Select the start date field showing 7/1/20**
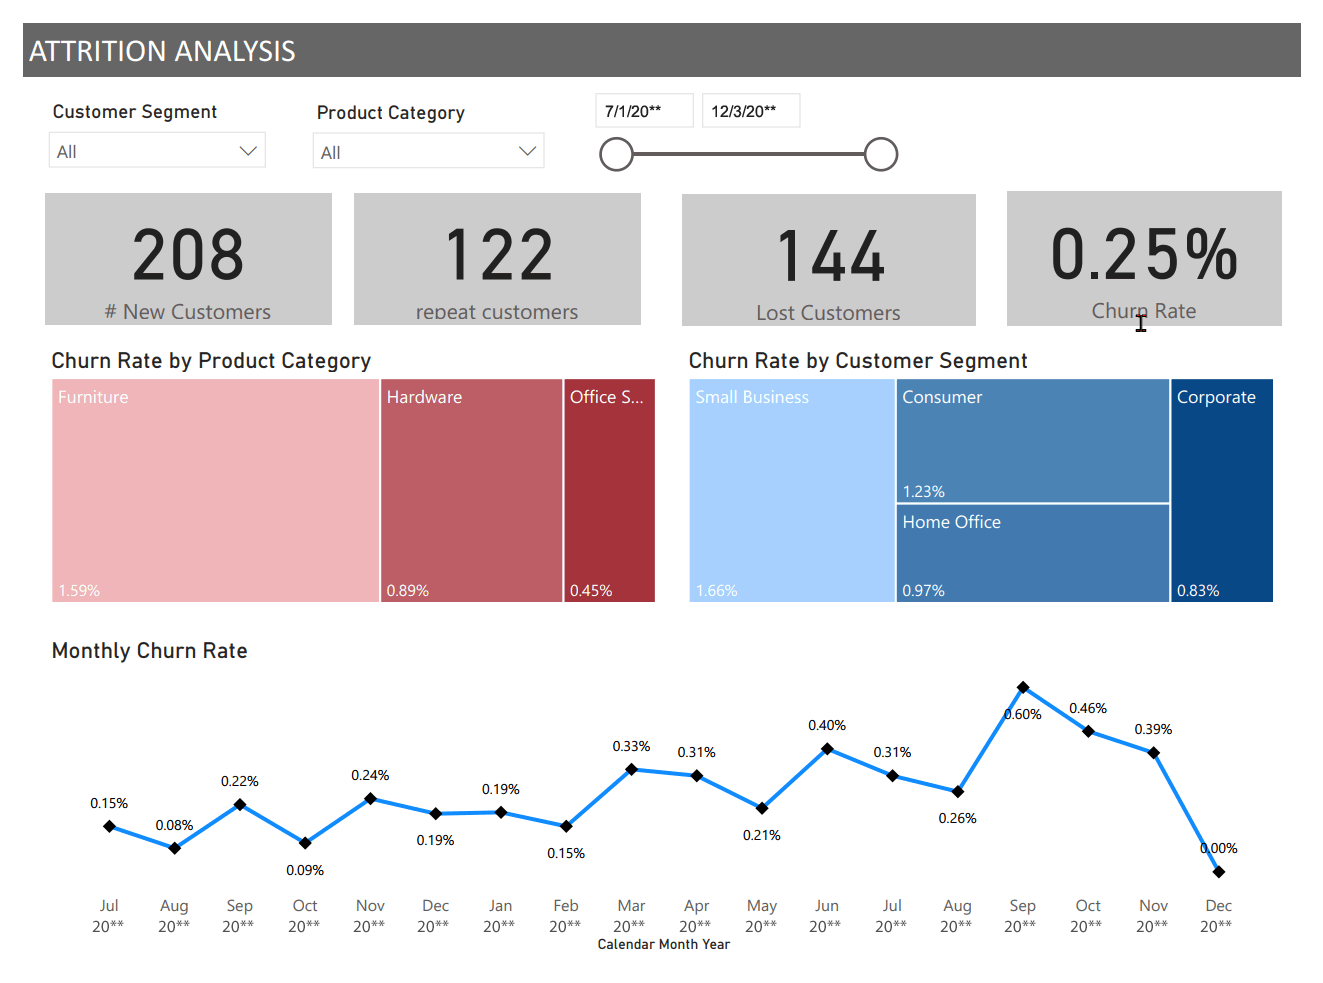Viewport: 1323px width, 983px height. 643,110
